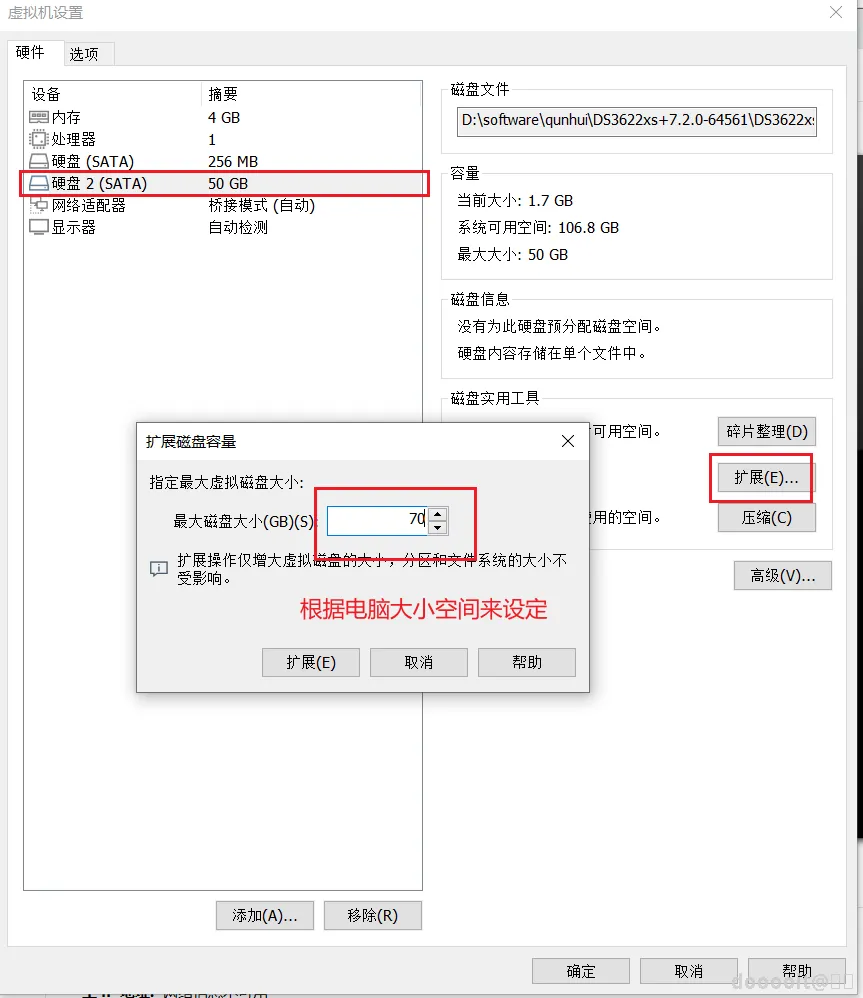Confirm with 扩展(E) in the dialog
This screenshot has width=863, height=998.
[x=310, y=662]
